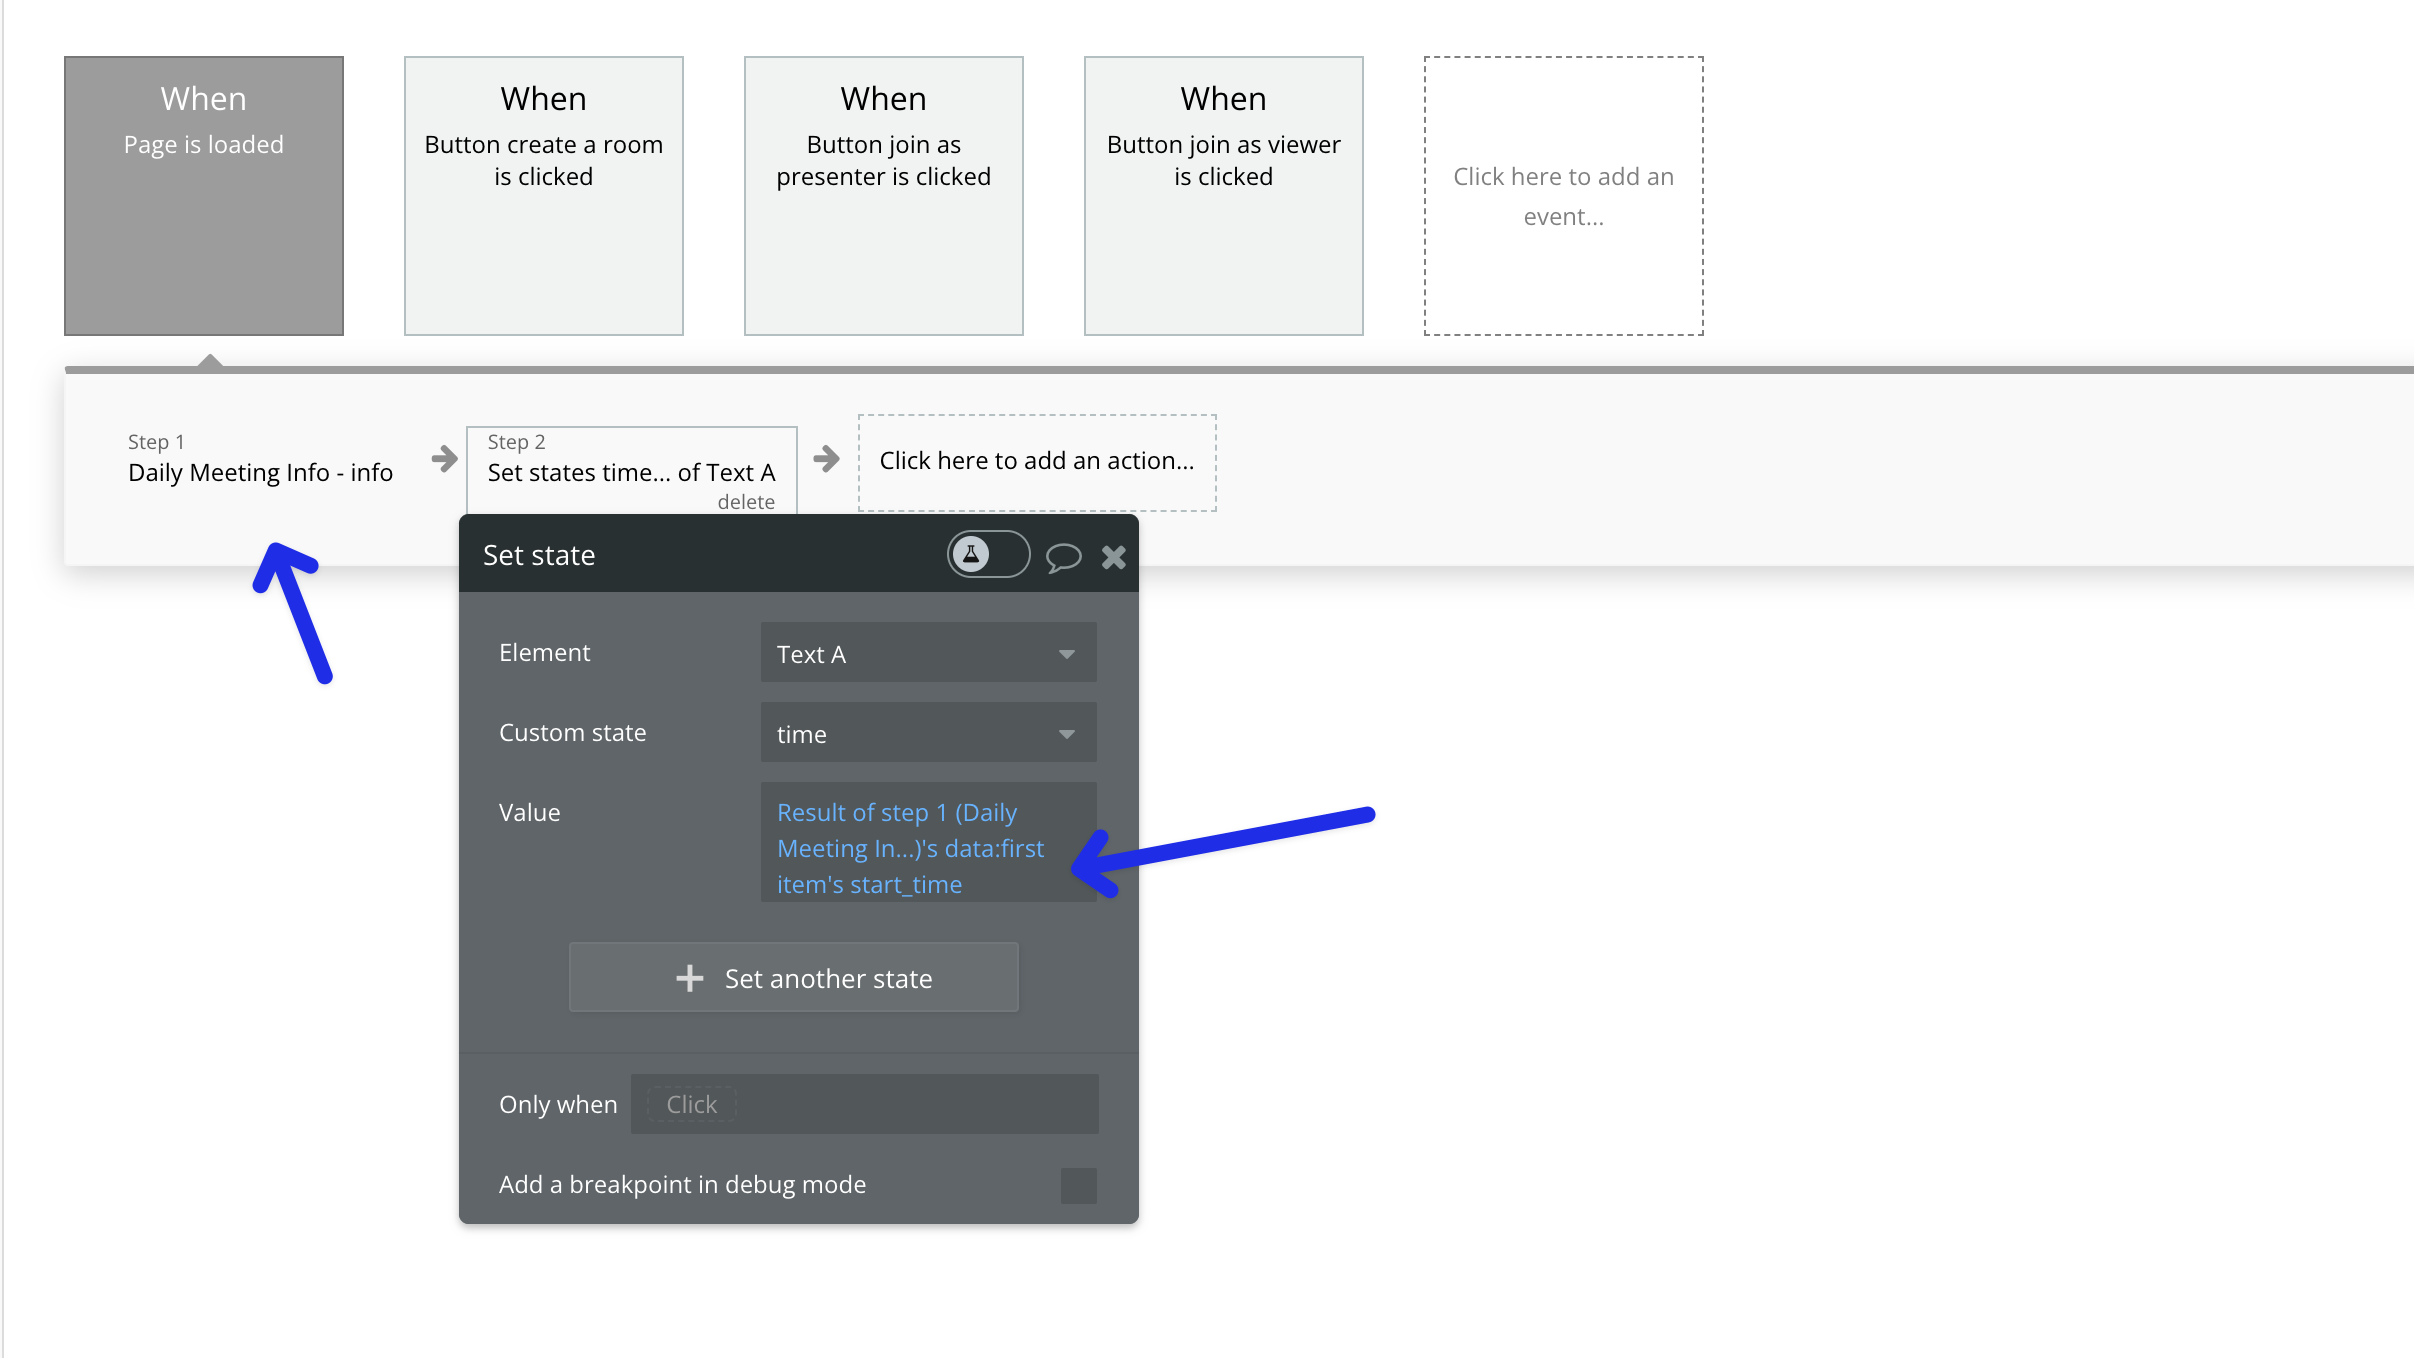Image resolution: width=2414 pixels, height=1358 pixels.
Task: Click the Set another state button
Action: click(x=793, y=977)
